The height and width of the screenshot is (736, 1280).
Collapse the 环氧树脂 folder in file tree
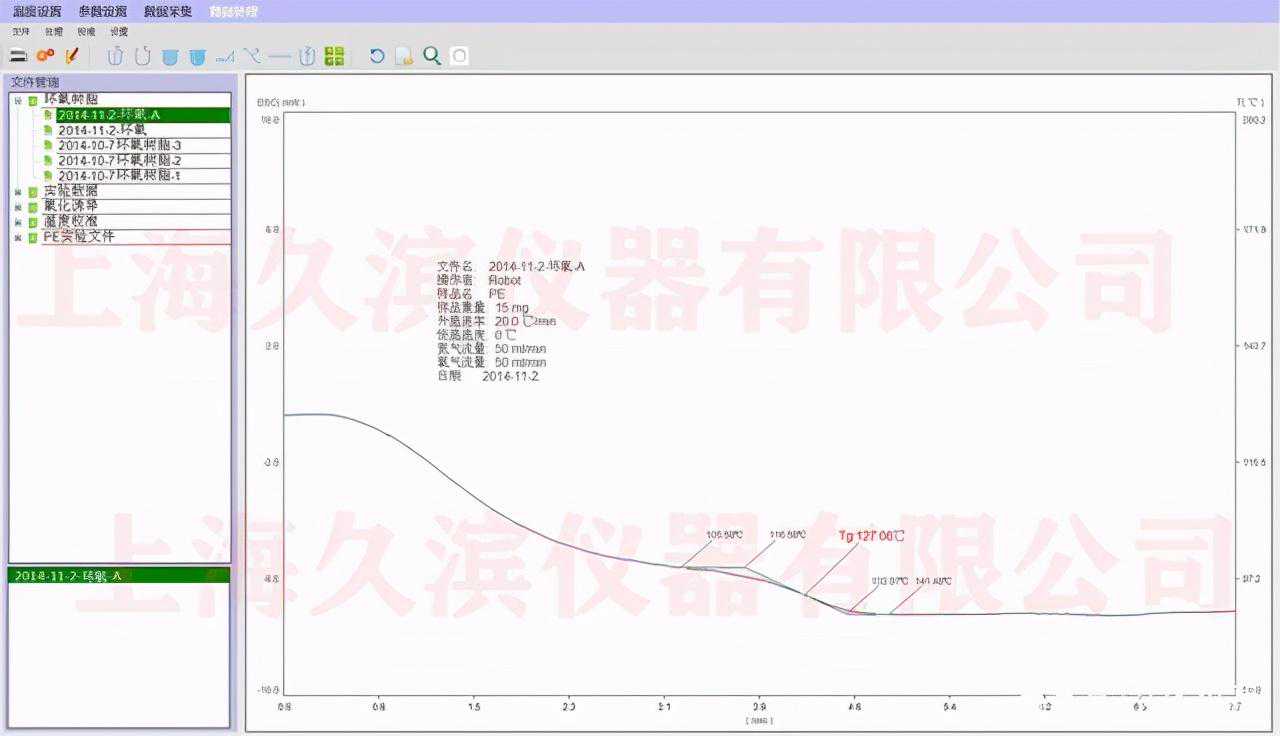tap(17, 101)
